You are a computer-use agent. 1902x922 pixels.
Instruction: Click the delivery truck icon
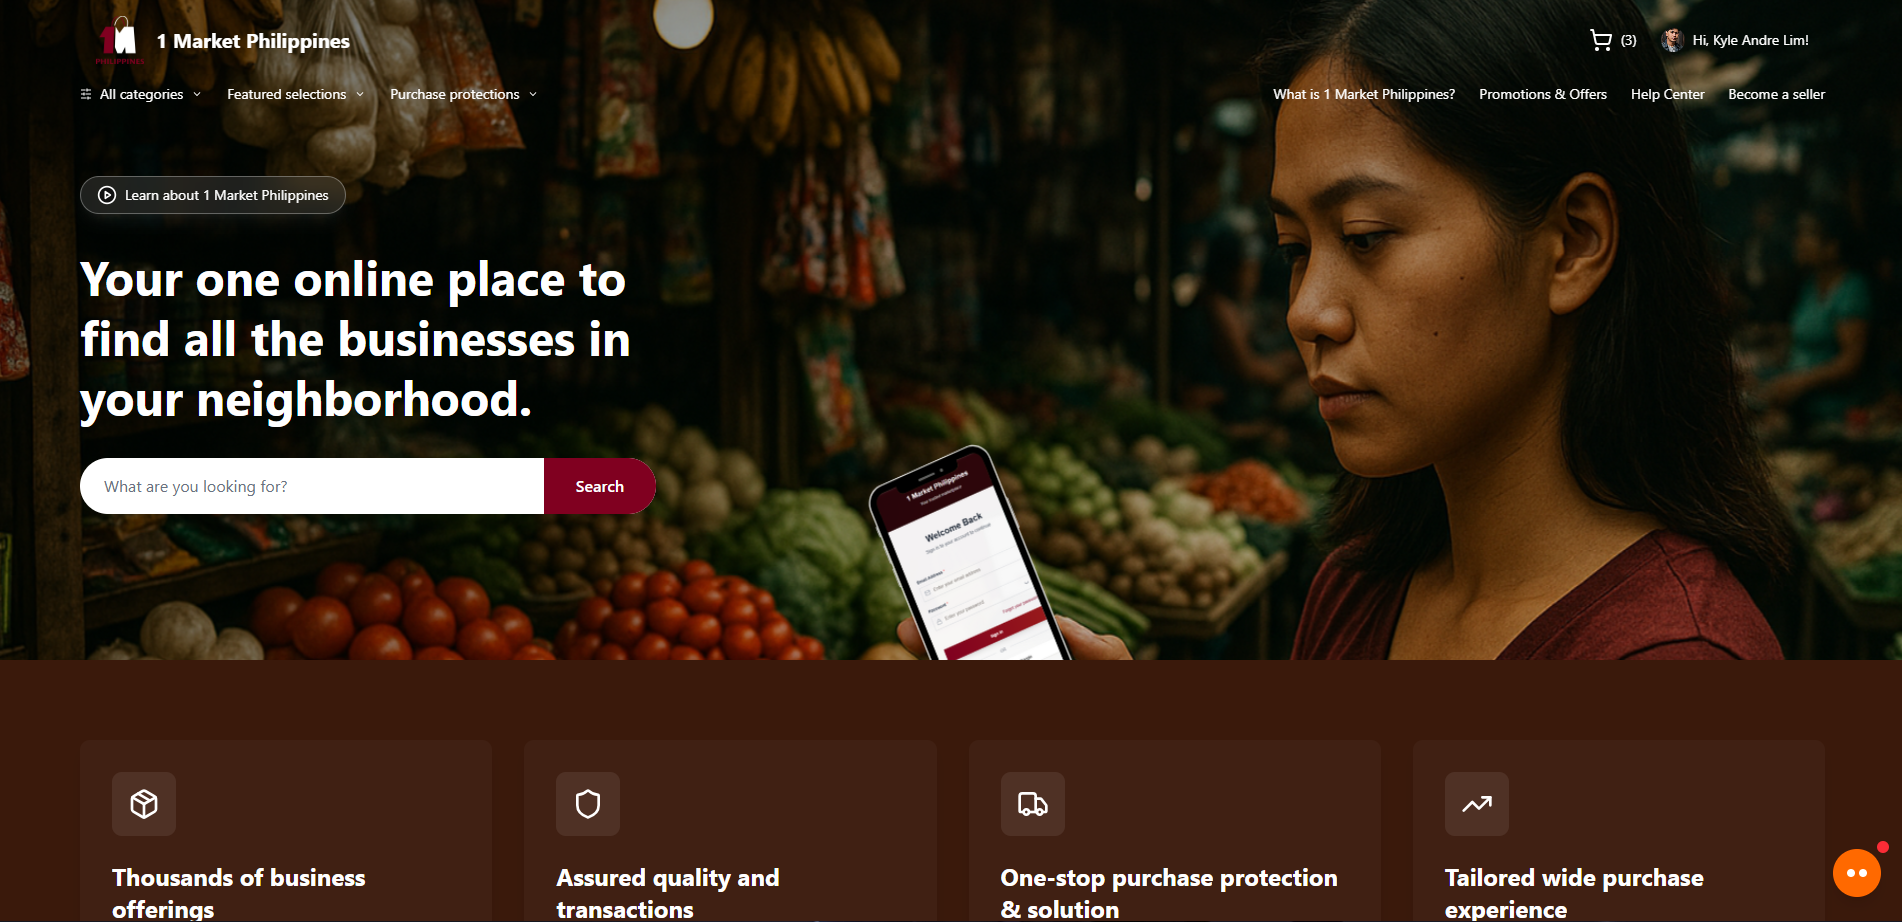[1033, 804]
